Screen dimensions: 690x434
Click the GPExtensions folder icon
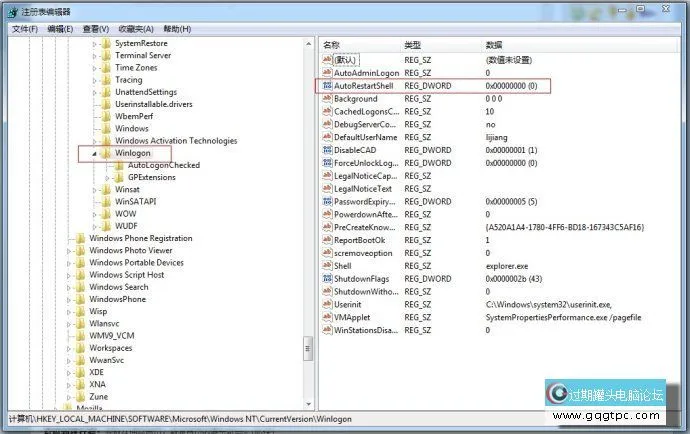[119, 177]
